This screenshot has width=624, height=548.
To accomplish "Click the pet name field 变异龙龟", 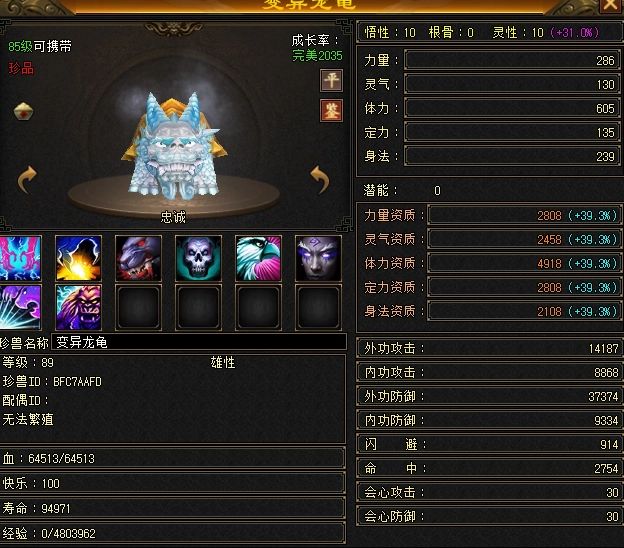I will coord(199,342).
